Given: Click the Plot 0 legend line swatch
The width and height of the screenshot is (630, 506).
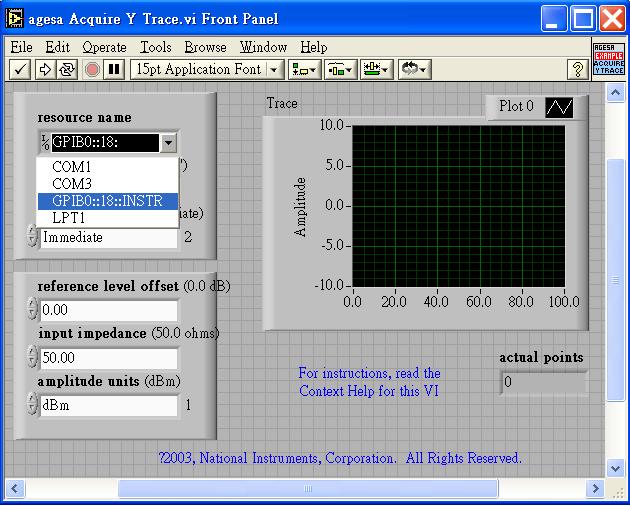Looking at the screenshot, I should point(559,107).
